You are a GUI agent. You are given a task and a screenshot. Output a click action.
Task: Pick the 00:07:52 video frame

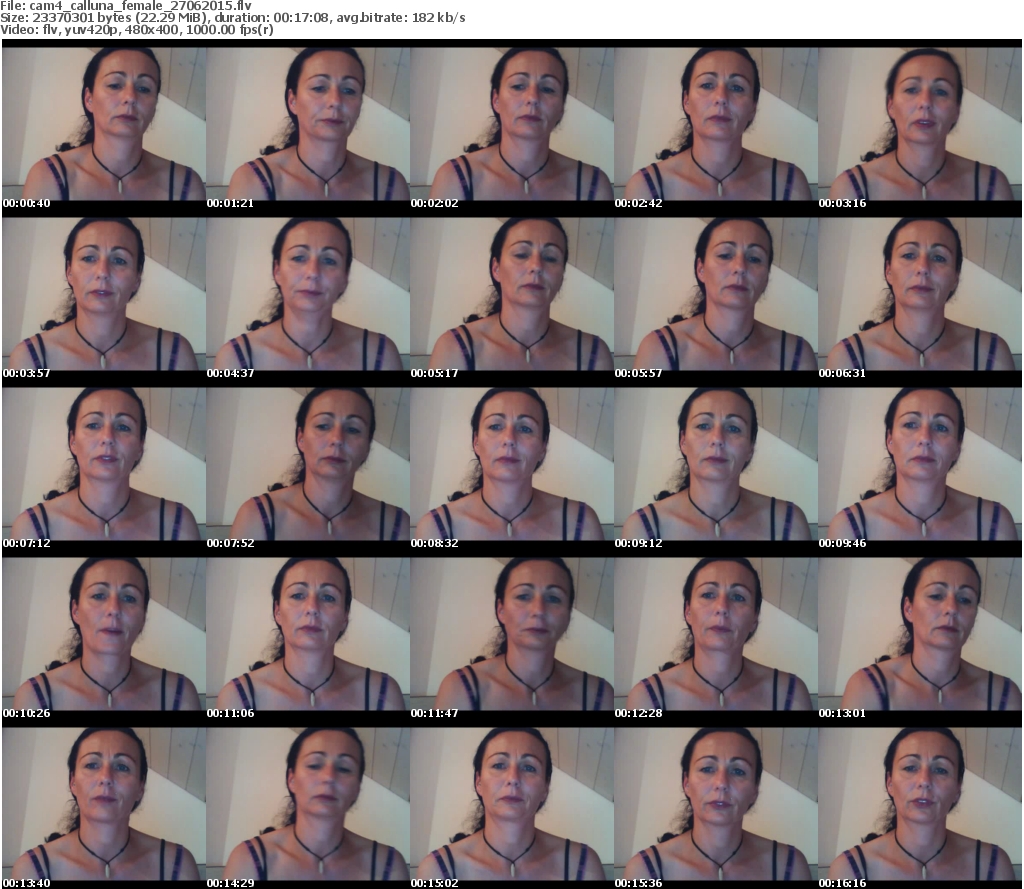[x=308, y=464]
